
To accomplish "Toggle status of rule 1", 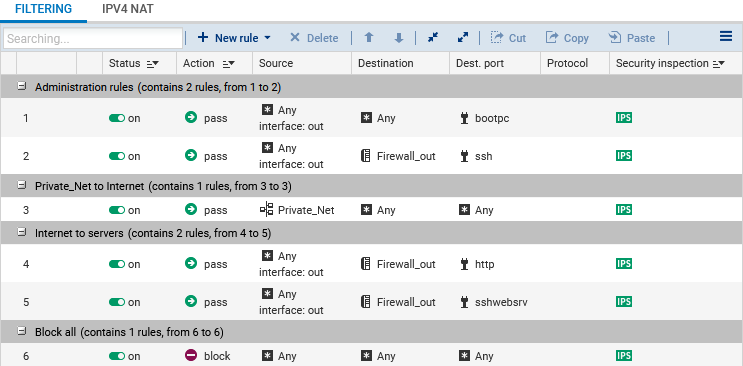I will click(x=117, y=118).
